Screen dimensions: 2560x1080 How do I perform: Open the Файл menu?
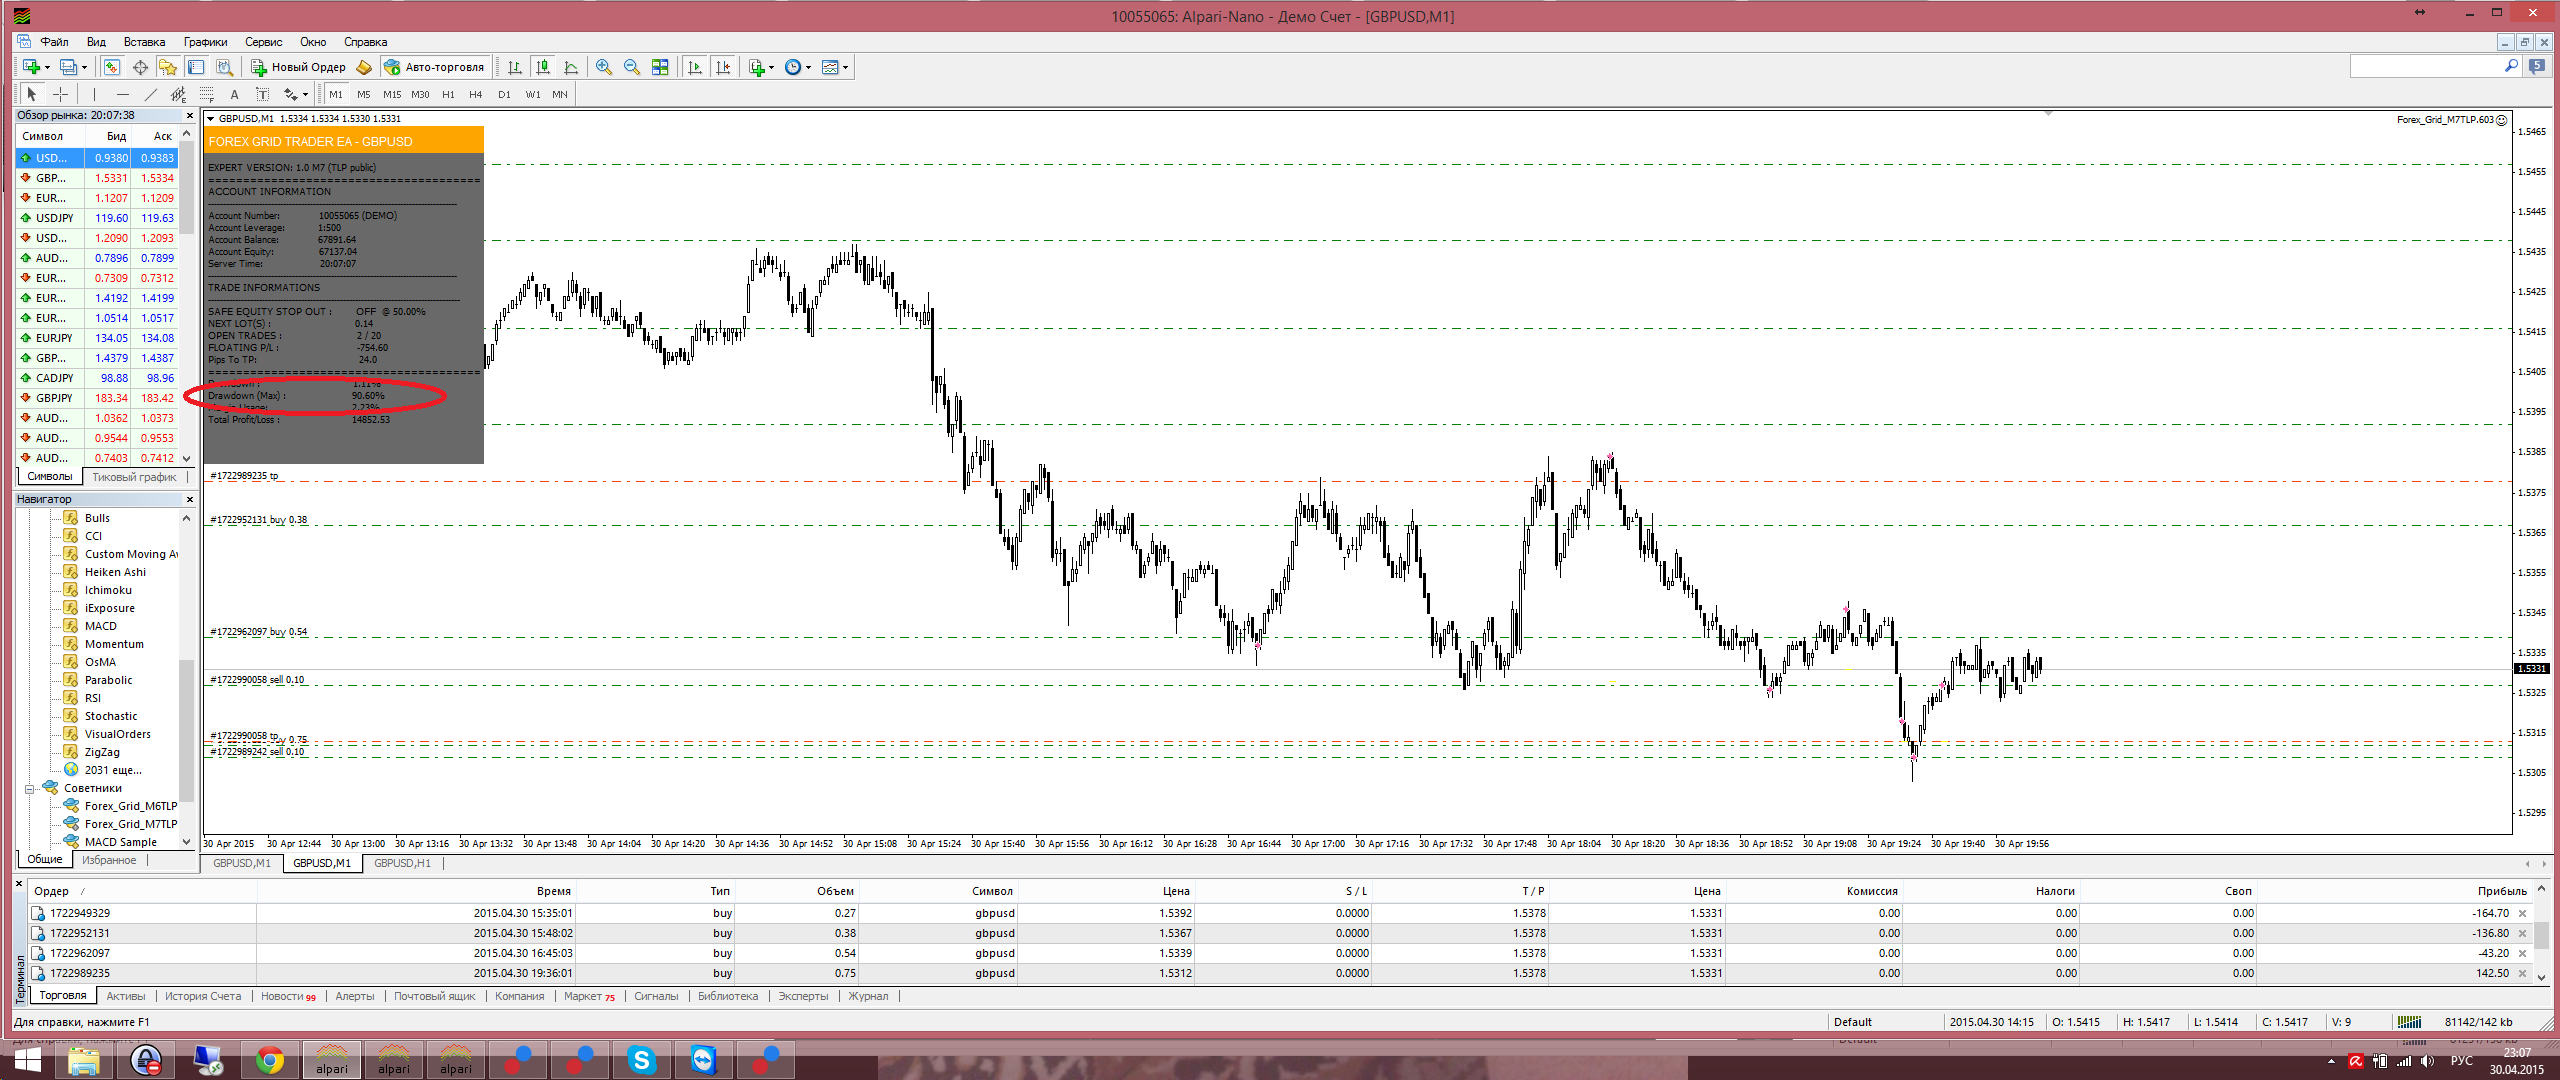pos(54,42)
